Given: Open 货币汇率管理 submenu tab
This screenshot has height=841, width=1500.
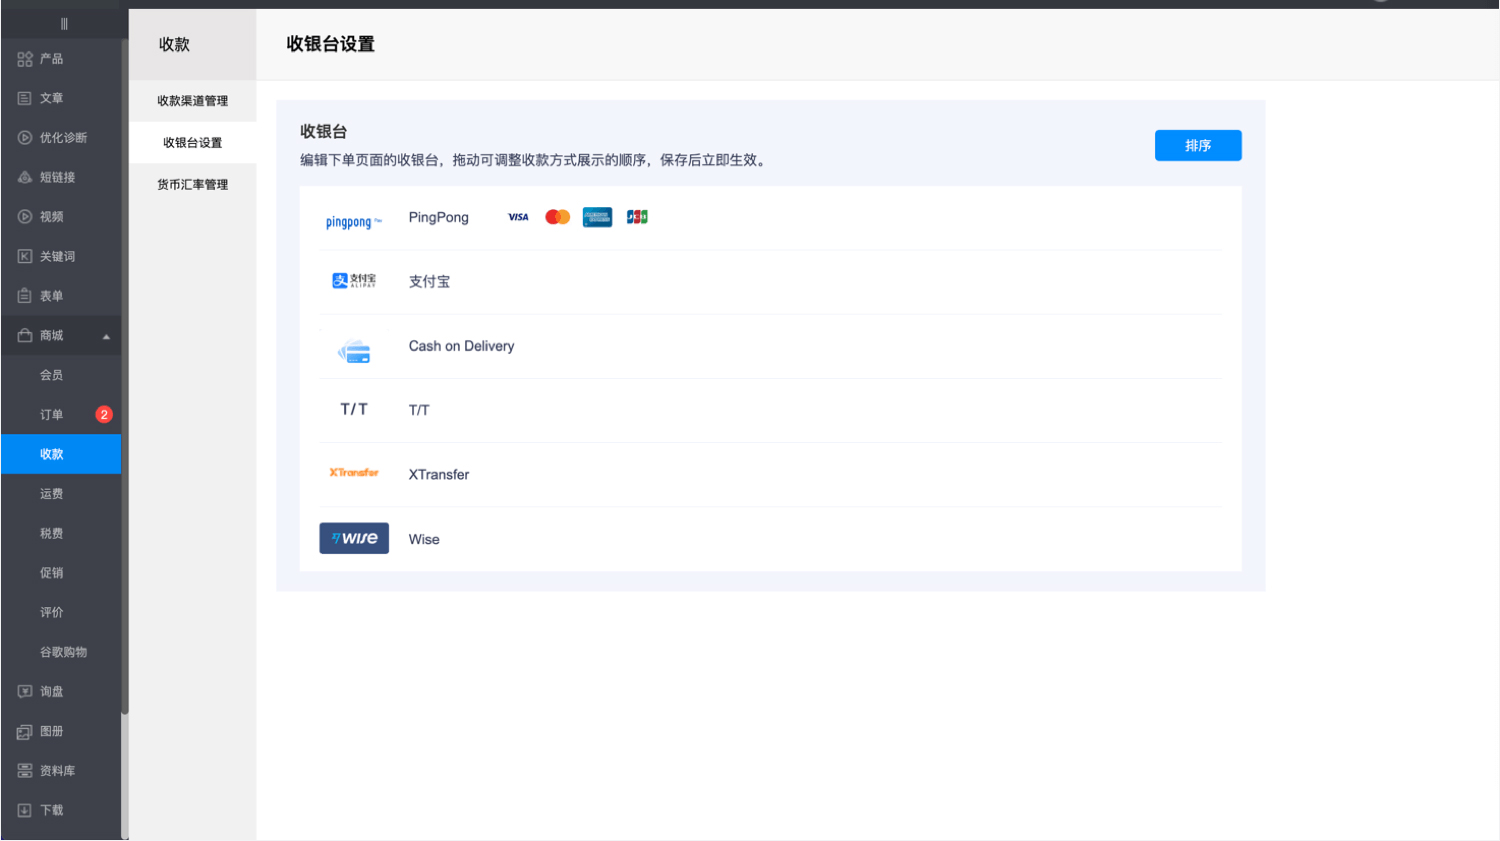Looking at the screenshot, I should 192,185.
